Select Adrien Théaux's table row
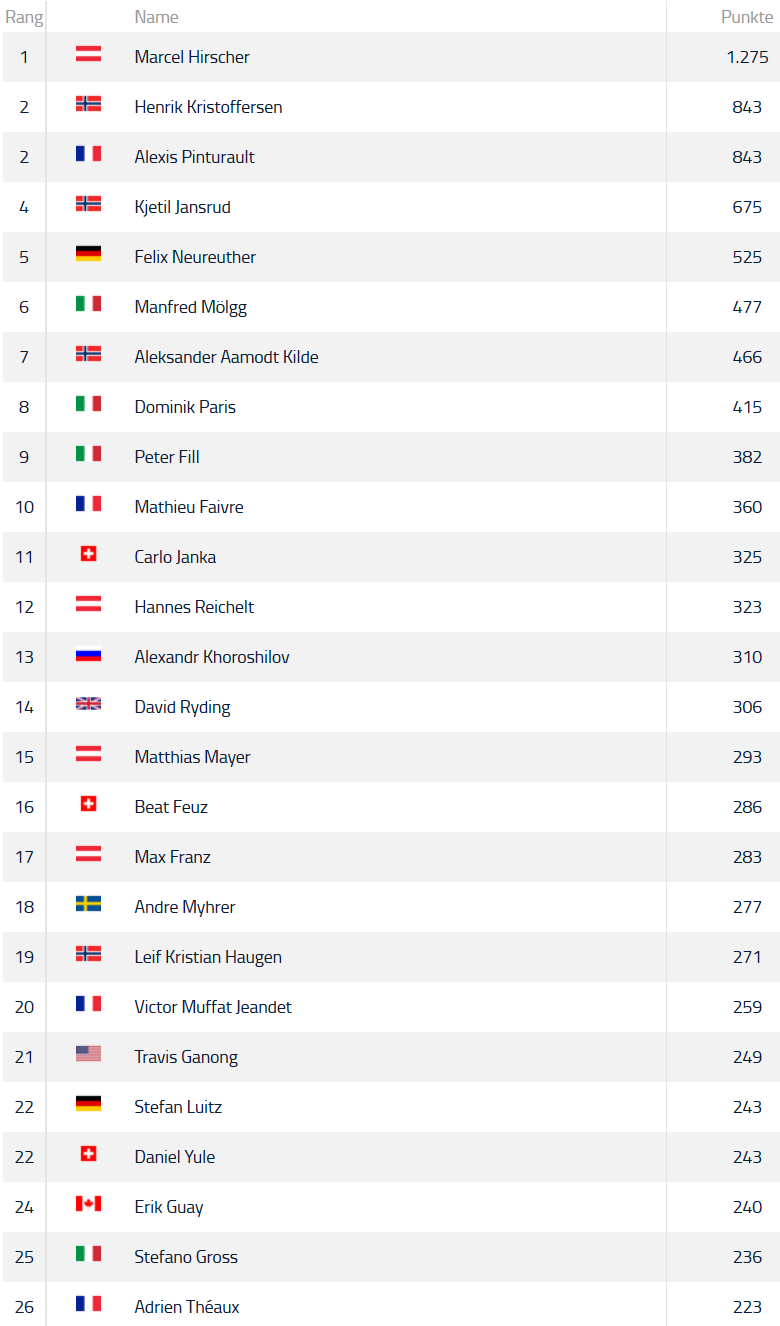 click(x=391, y=1304)
